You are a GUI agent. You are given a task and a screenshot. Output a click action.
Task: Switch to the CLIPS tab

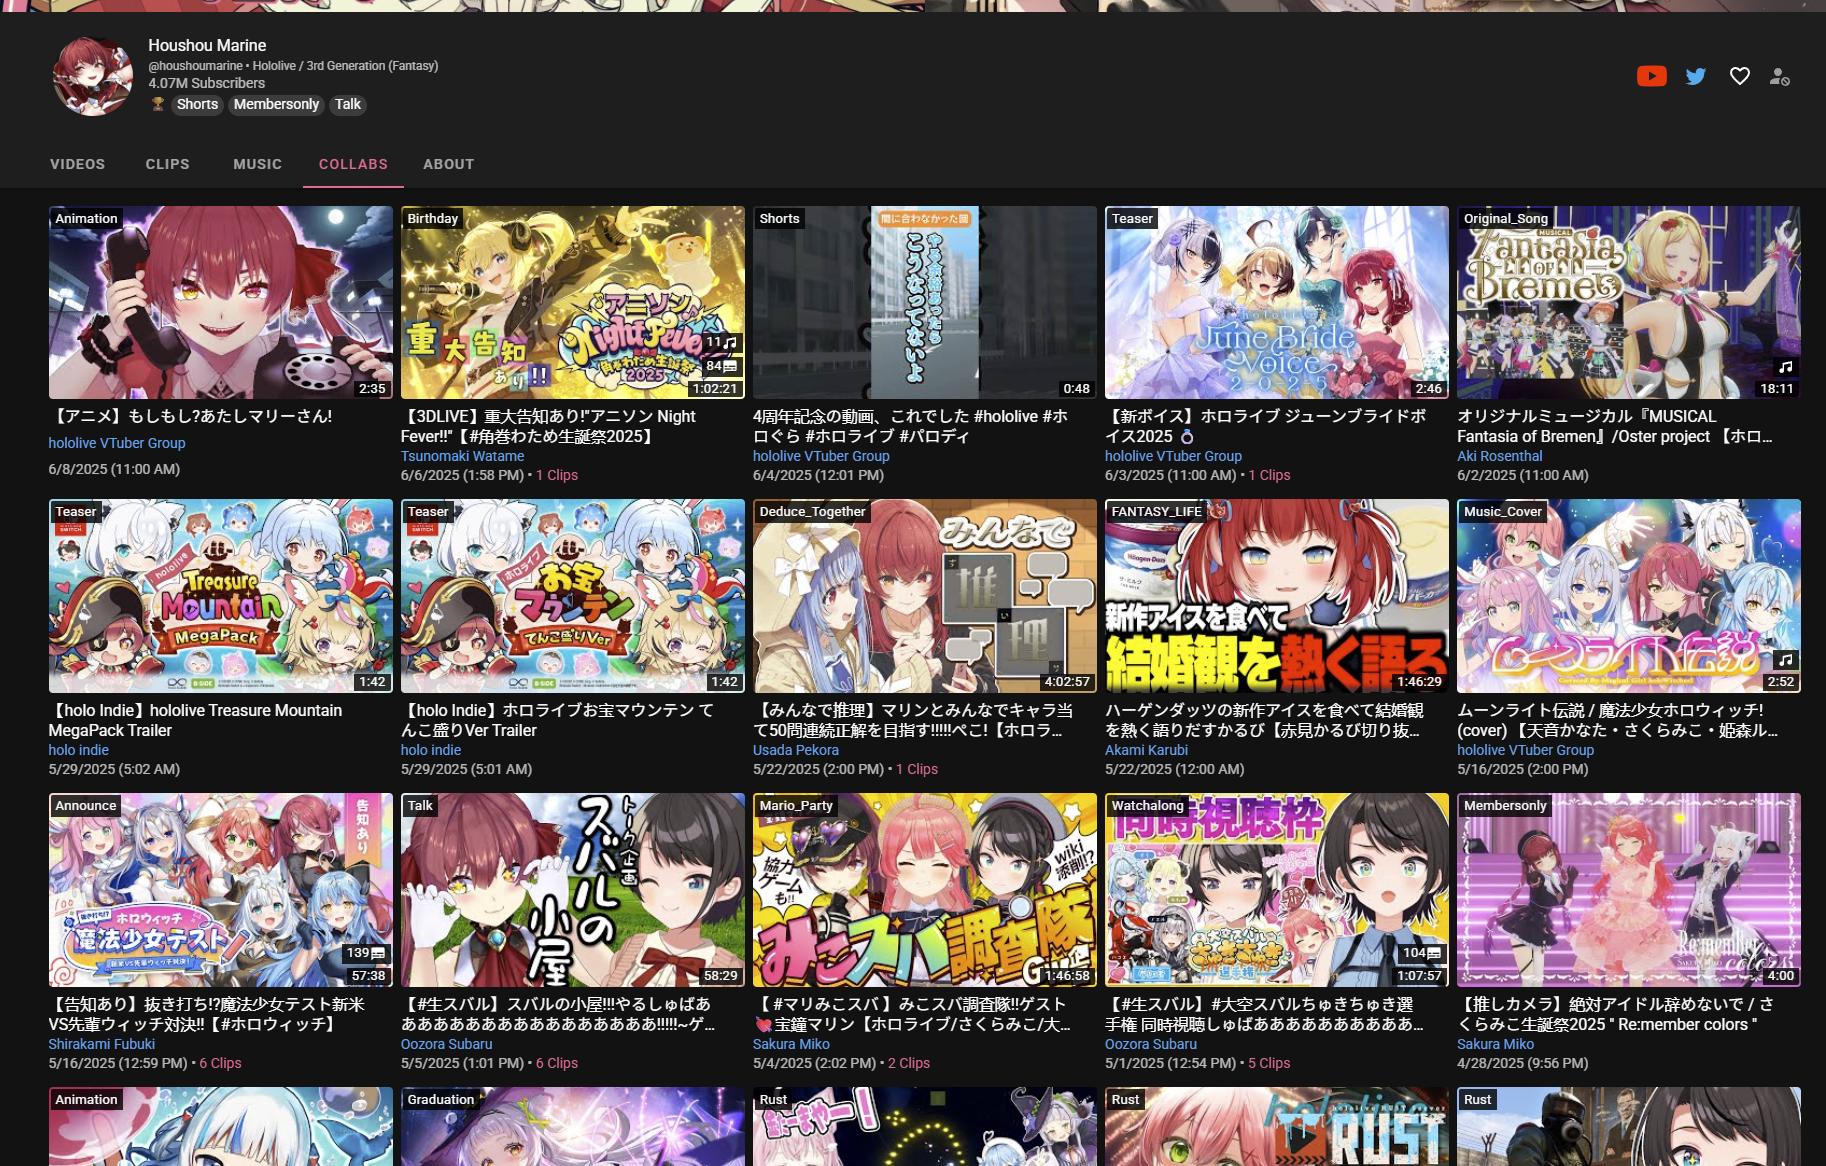(x=168, y=164)
